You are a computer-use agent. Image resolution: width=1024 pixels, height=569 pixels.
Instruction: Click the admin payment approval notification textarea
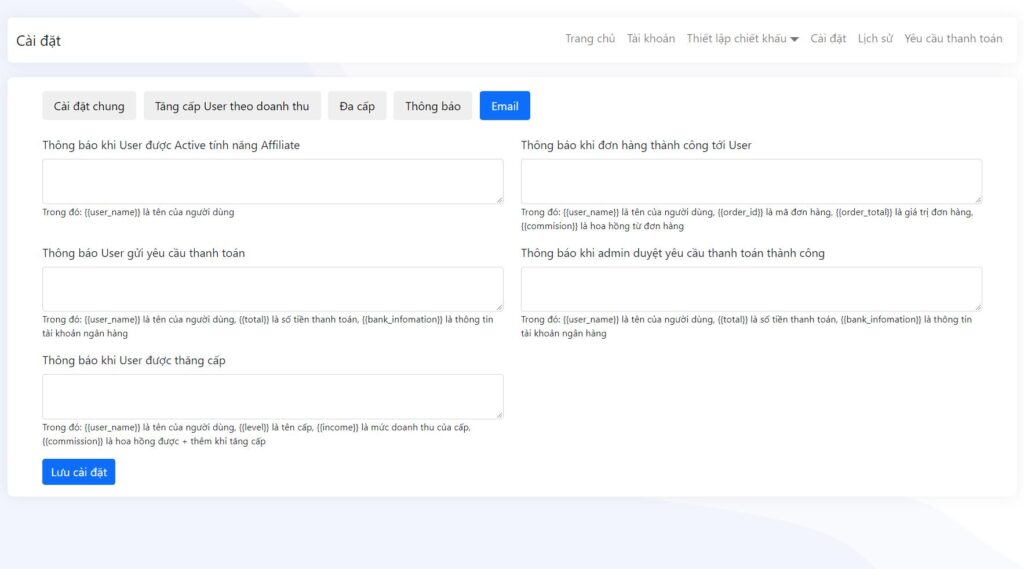tap(751, 289)
